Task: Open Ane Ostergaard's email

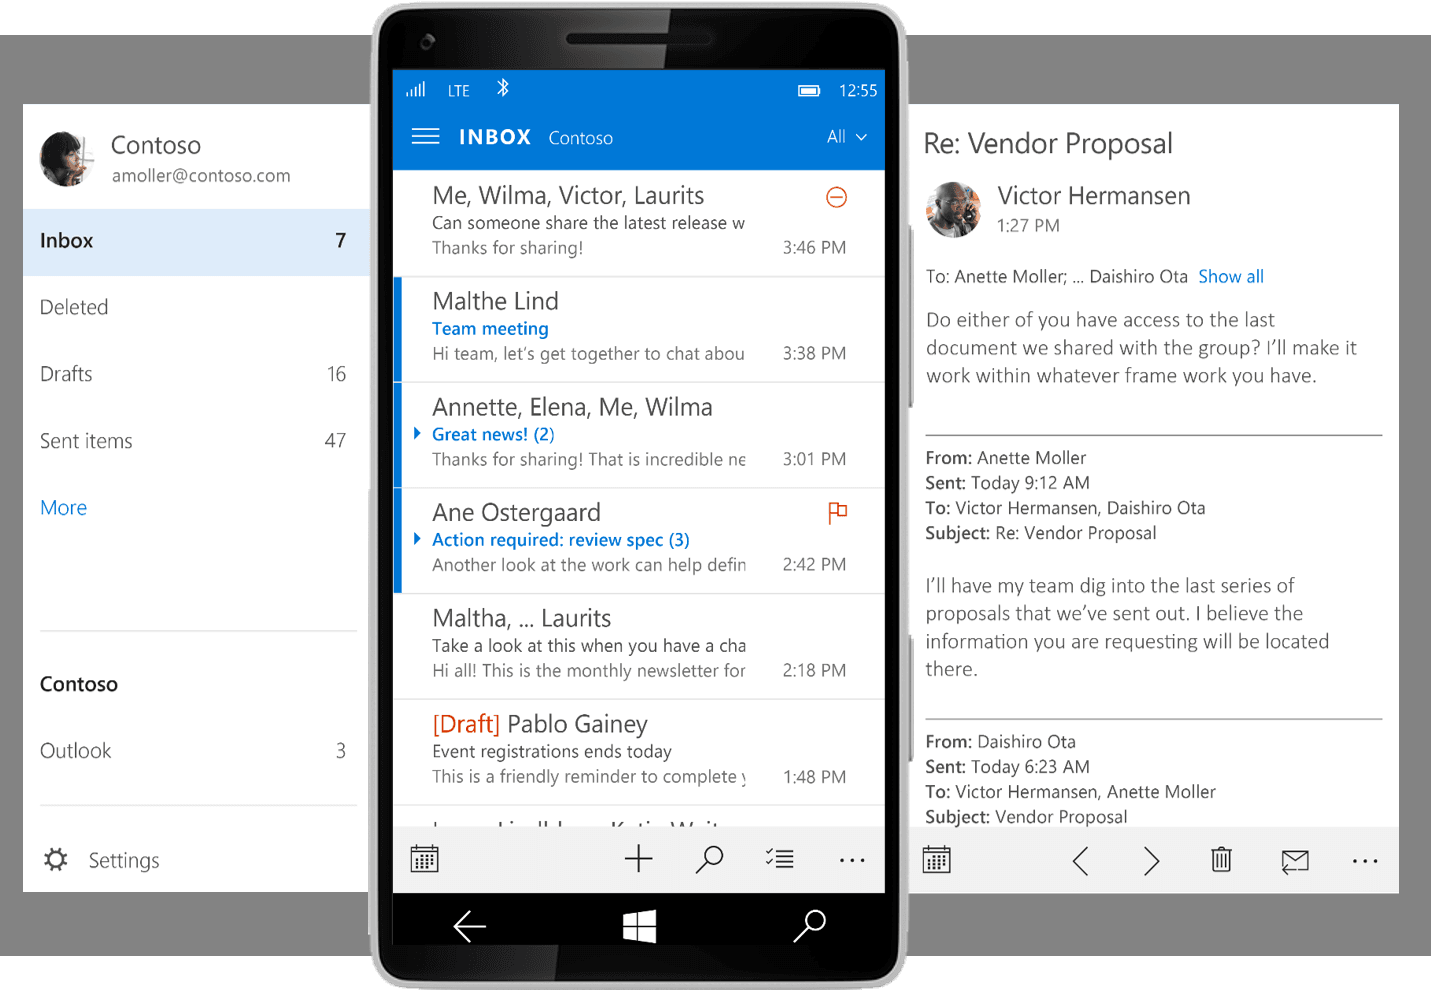Action: (x=639, y=541)
